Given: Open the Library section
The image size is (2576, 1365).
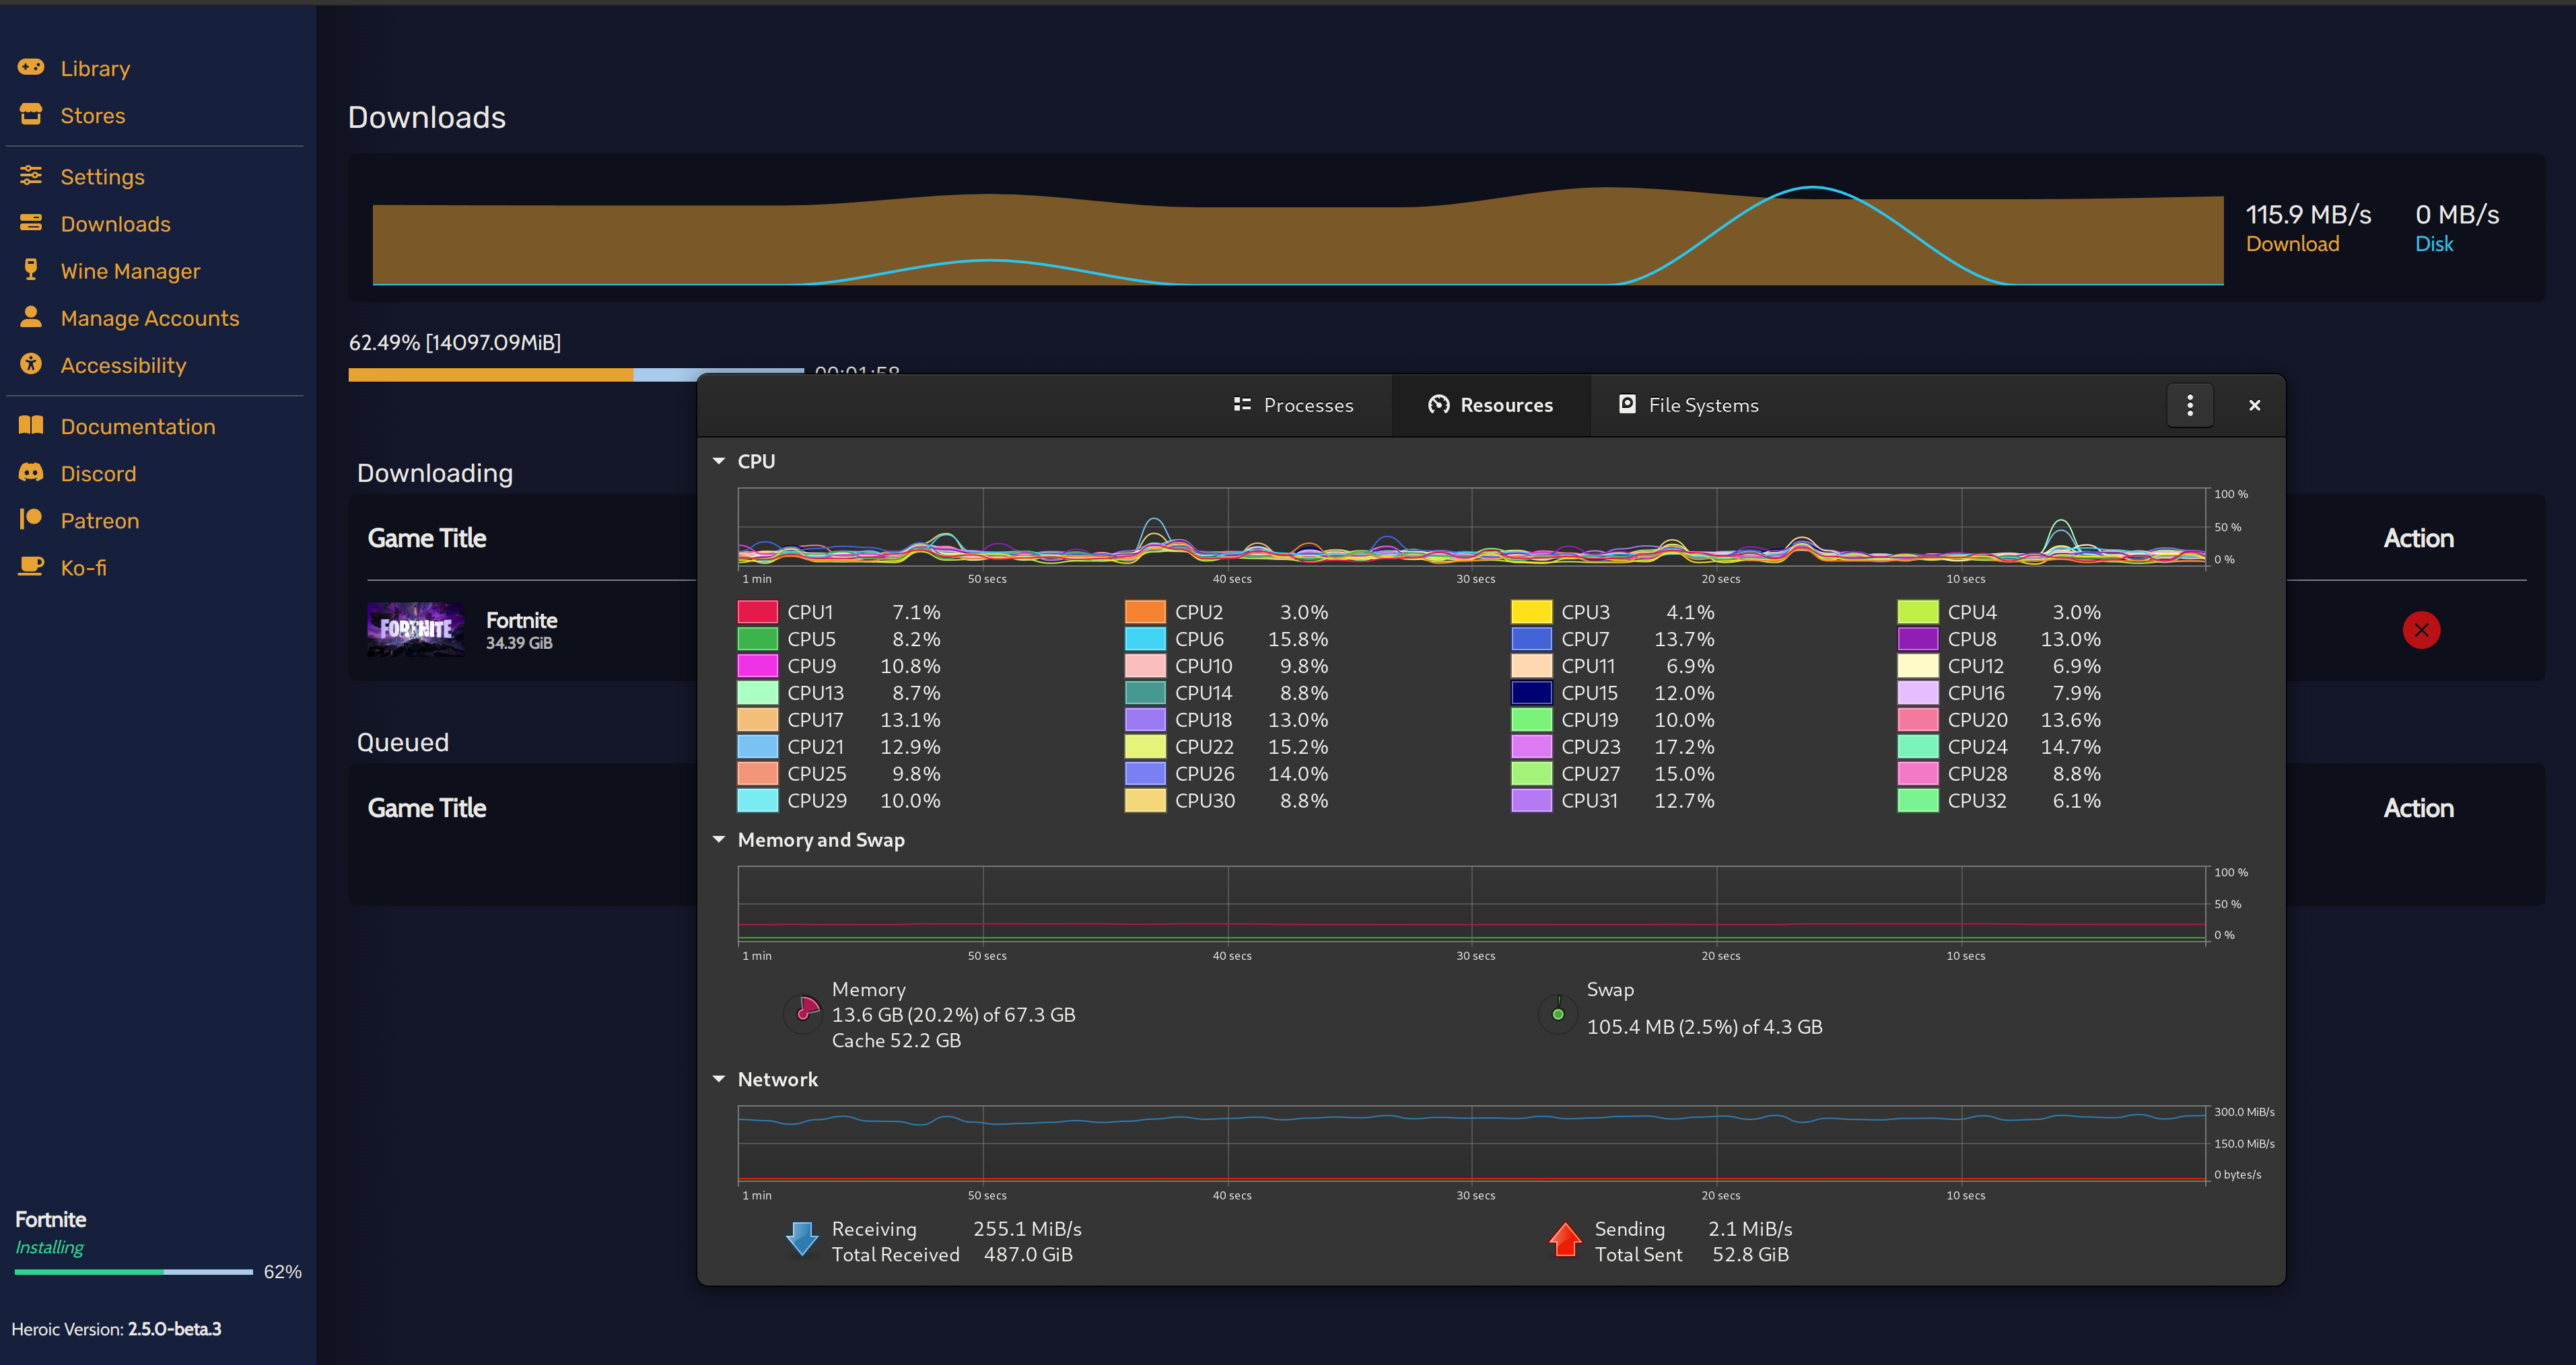Looking at the screenshot, I should [95, 67].
